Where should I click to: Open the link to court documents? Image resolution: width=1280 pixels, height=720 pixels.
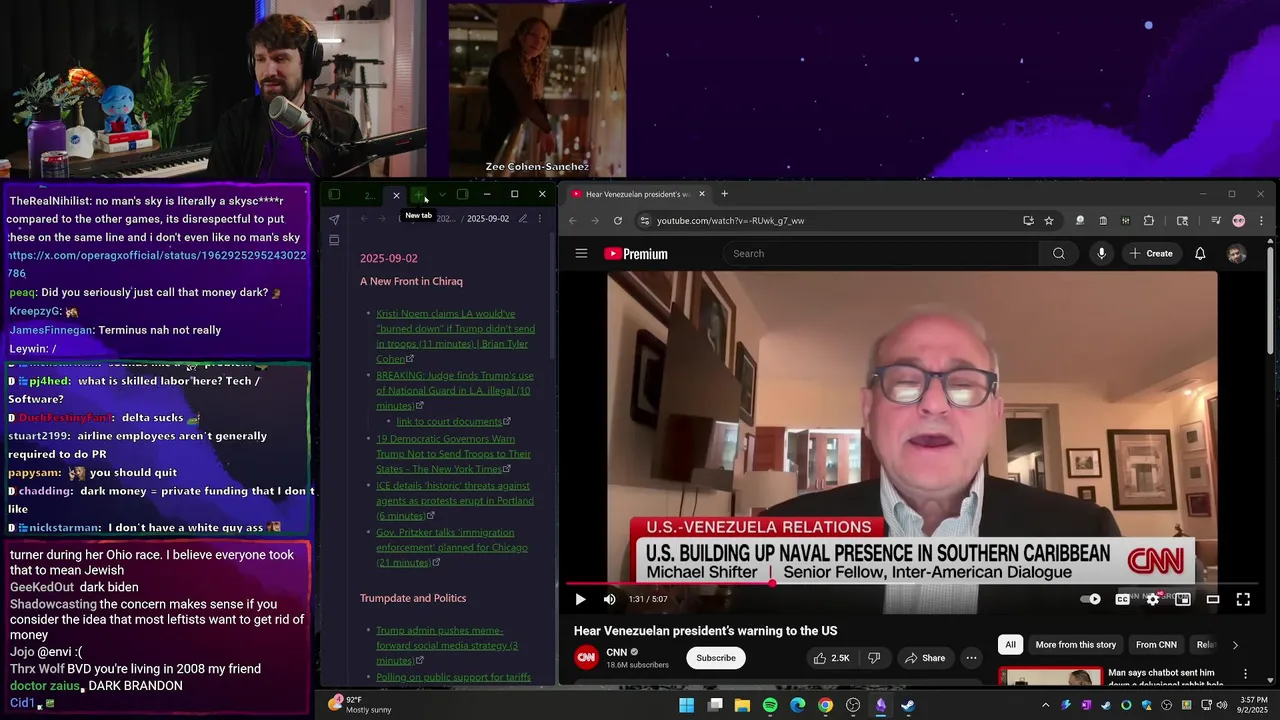pyautogui.click(x=449, y=421)
